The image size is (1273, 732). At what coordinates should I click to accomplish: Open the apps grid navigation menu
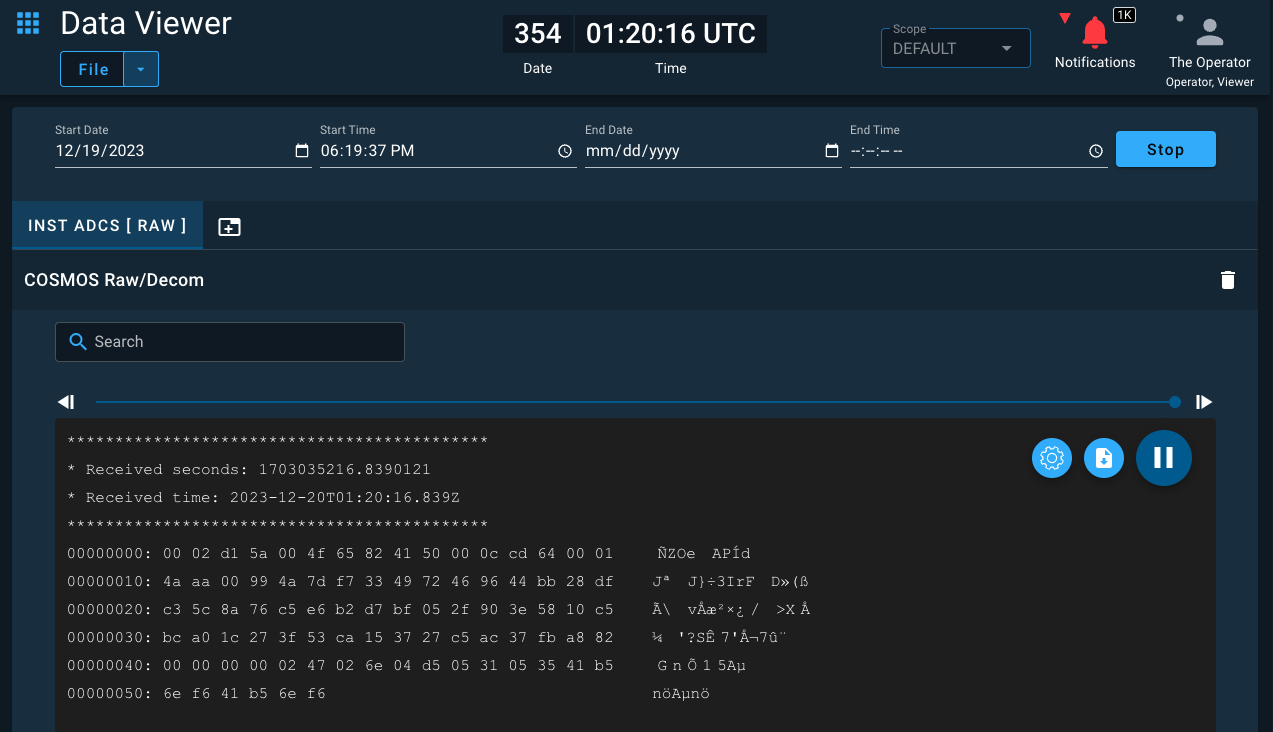coord(28,23)
